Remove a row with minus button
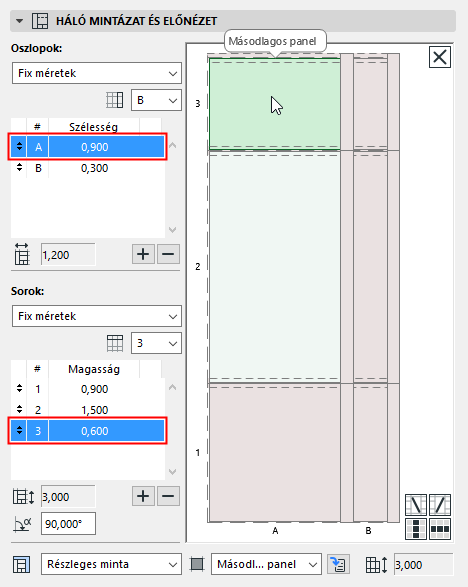 coord(168,496)
